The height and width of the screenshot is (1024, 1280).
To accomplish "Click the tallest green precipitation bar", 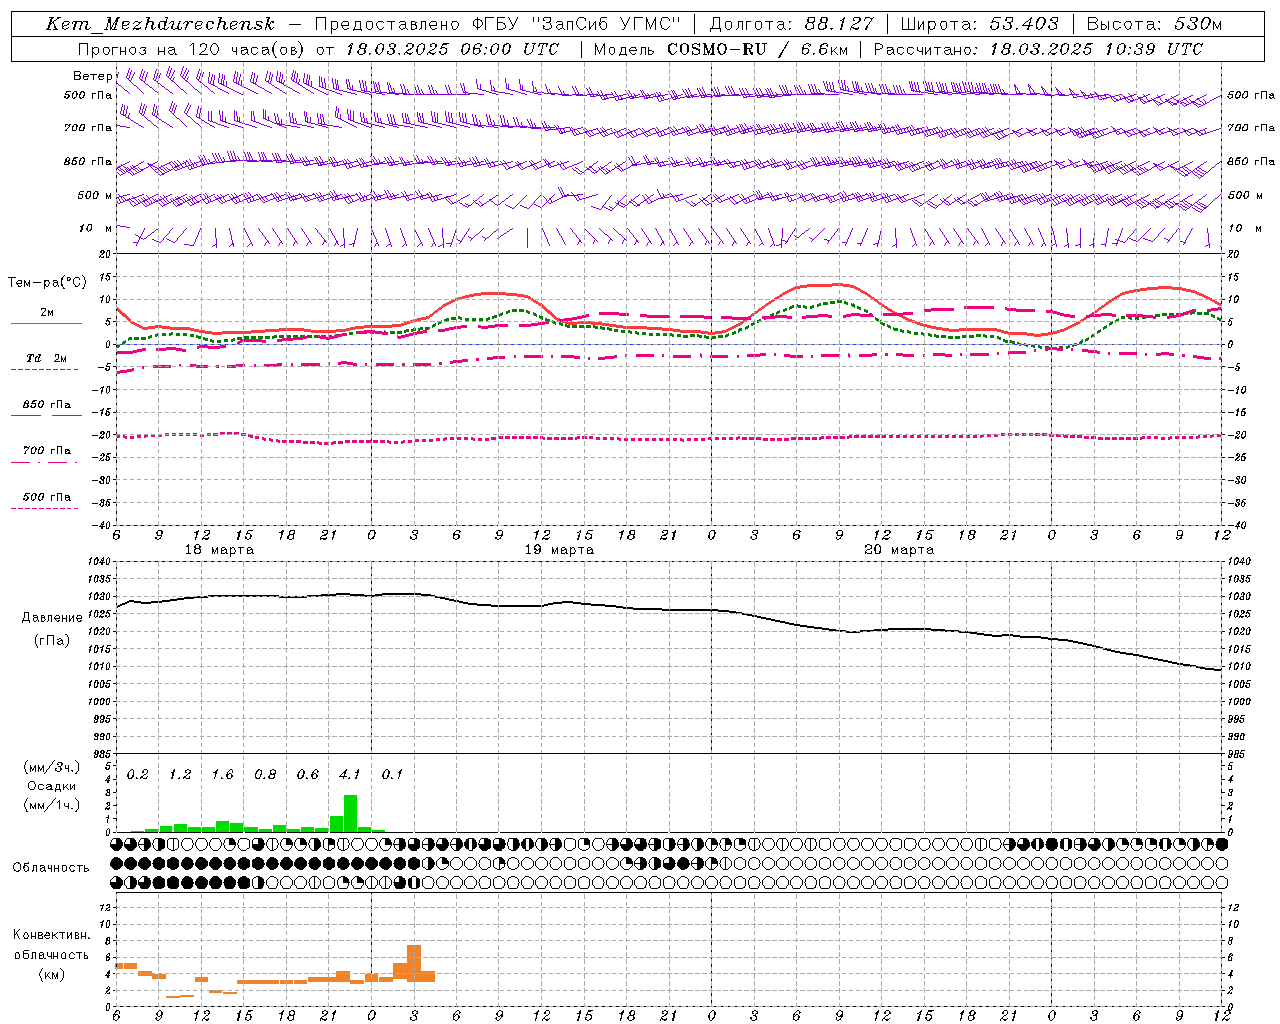I will [x=350, y=814].
